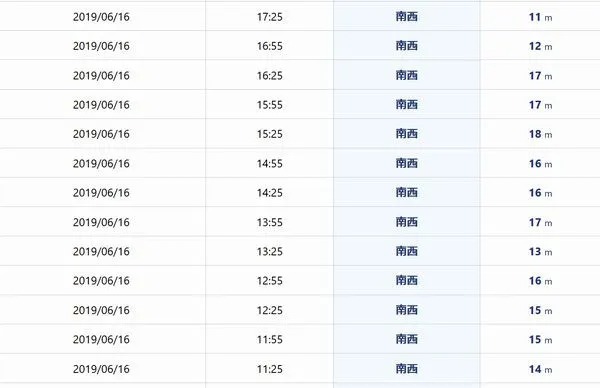
Task: Select the 南西 direction in the 14:55 row
Action: coord(406,163)
